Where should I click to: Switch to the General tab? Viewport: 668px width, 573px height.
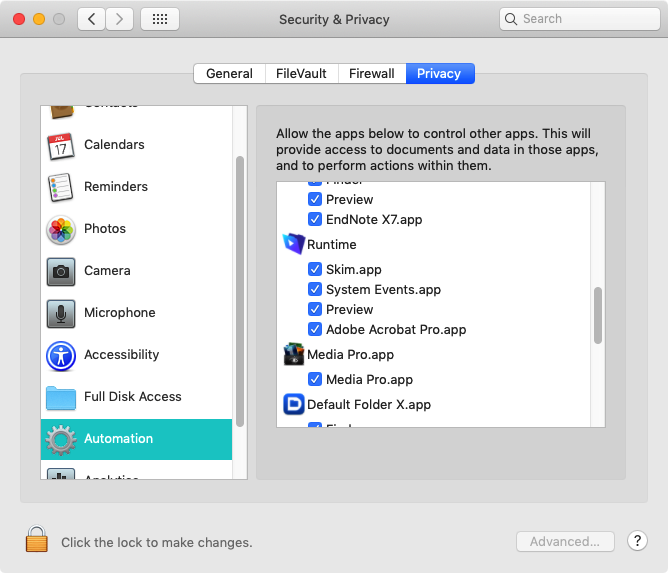tap(229, 74)
